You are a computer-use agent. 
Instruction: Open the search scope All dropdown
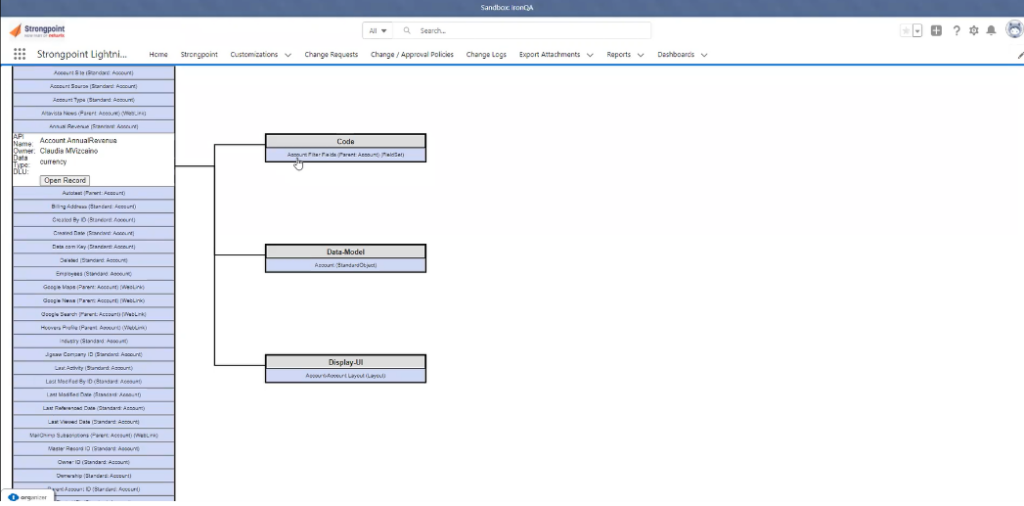pos(378,31)
